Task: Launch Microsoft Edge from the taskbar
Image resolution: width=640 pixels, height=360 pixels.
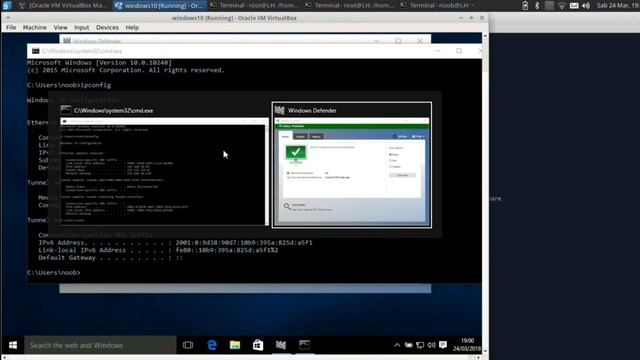Action: coord(212,345)
